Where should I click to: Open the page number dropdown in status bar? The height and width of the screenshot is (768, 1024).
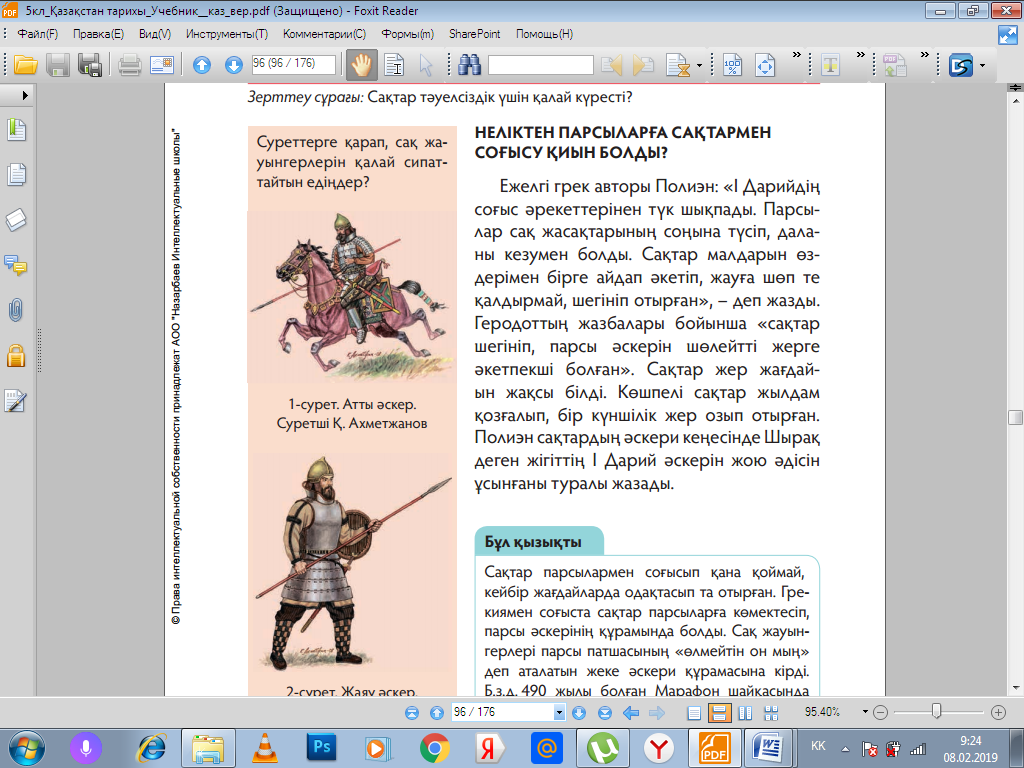point(559,713)
